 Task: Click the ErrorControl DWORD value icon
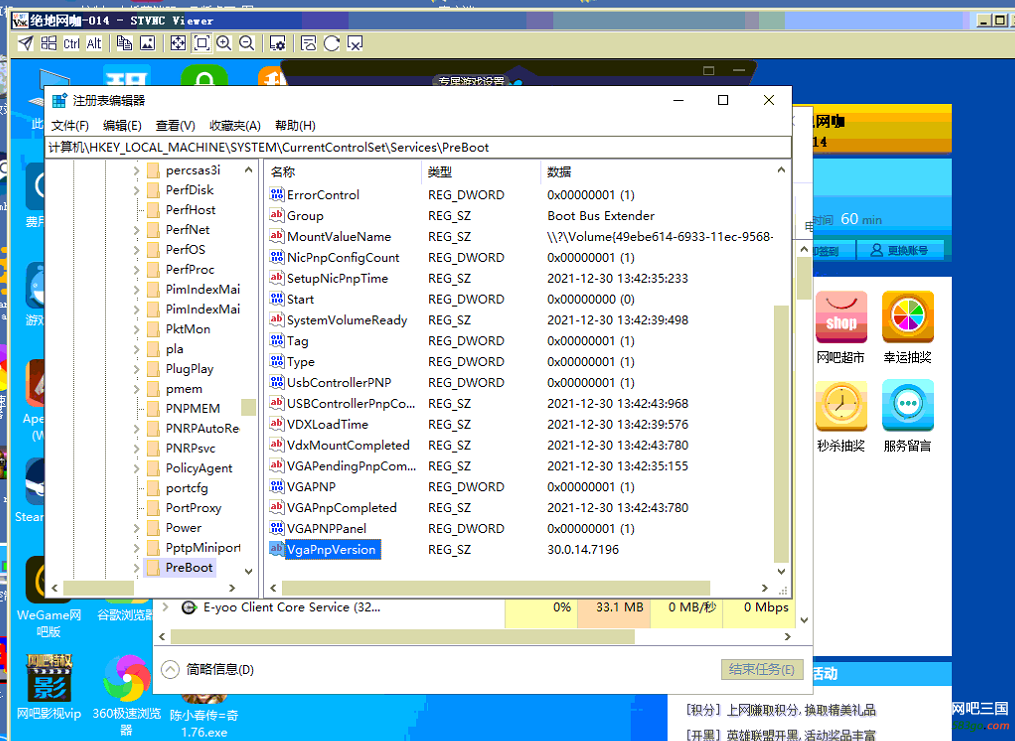(x=276, y=194)
